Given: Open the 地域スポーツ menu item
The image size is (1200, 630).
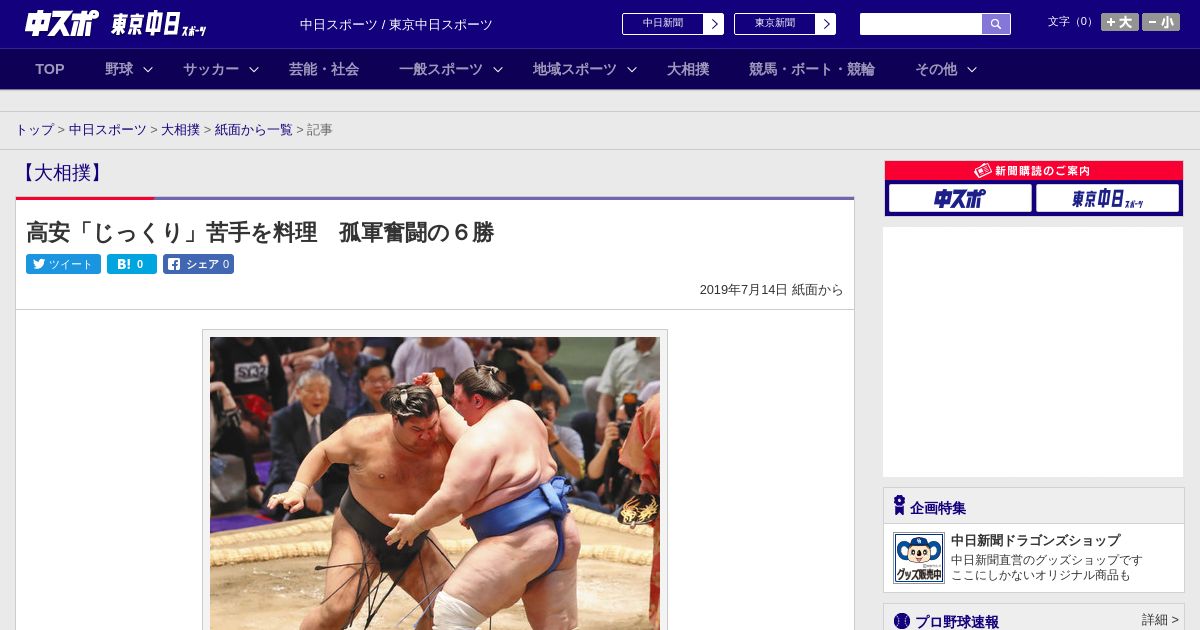Looking at the screenshot, I should [575, 69].
